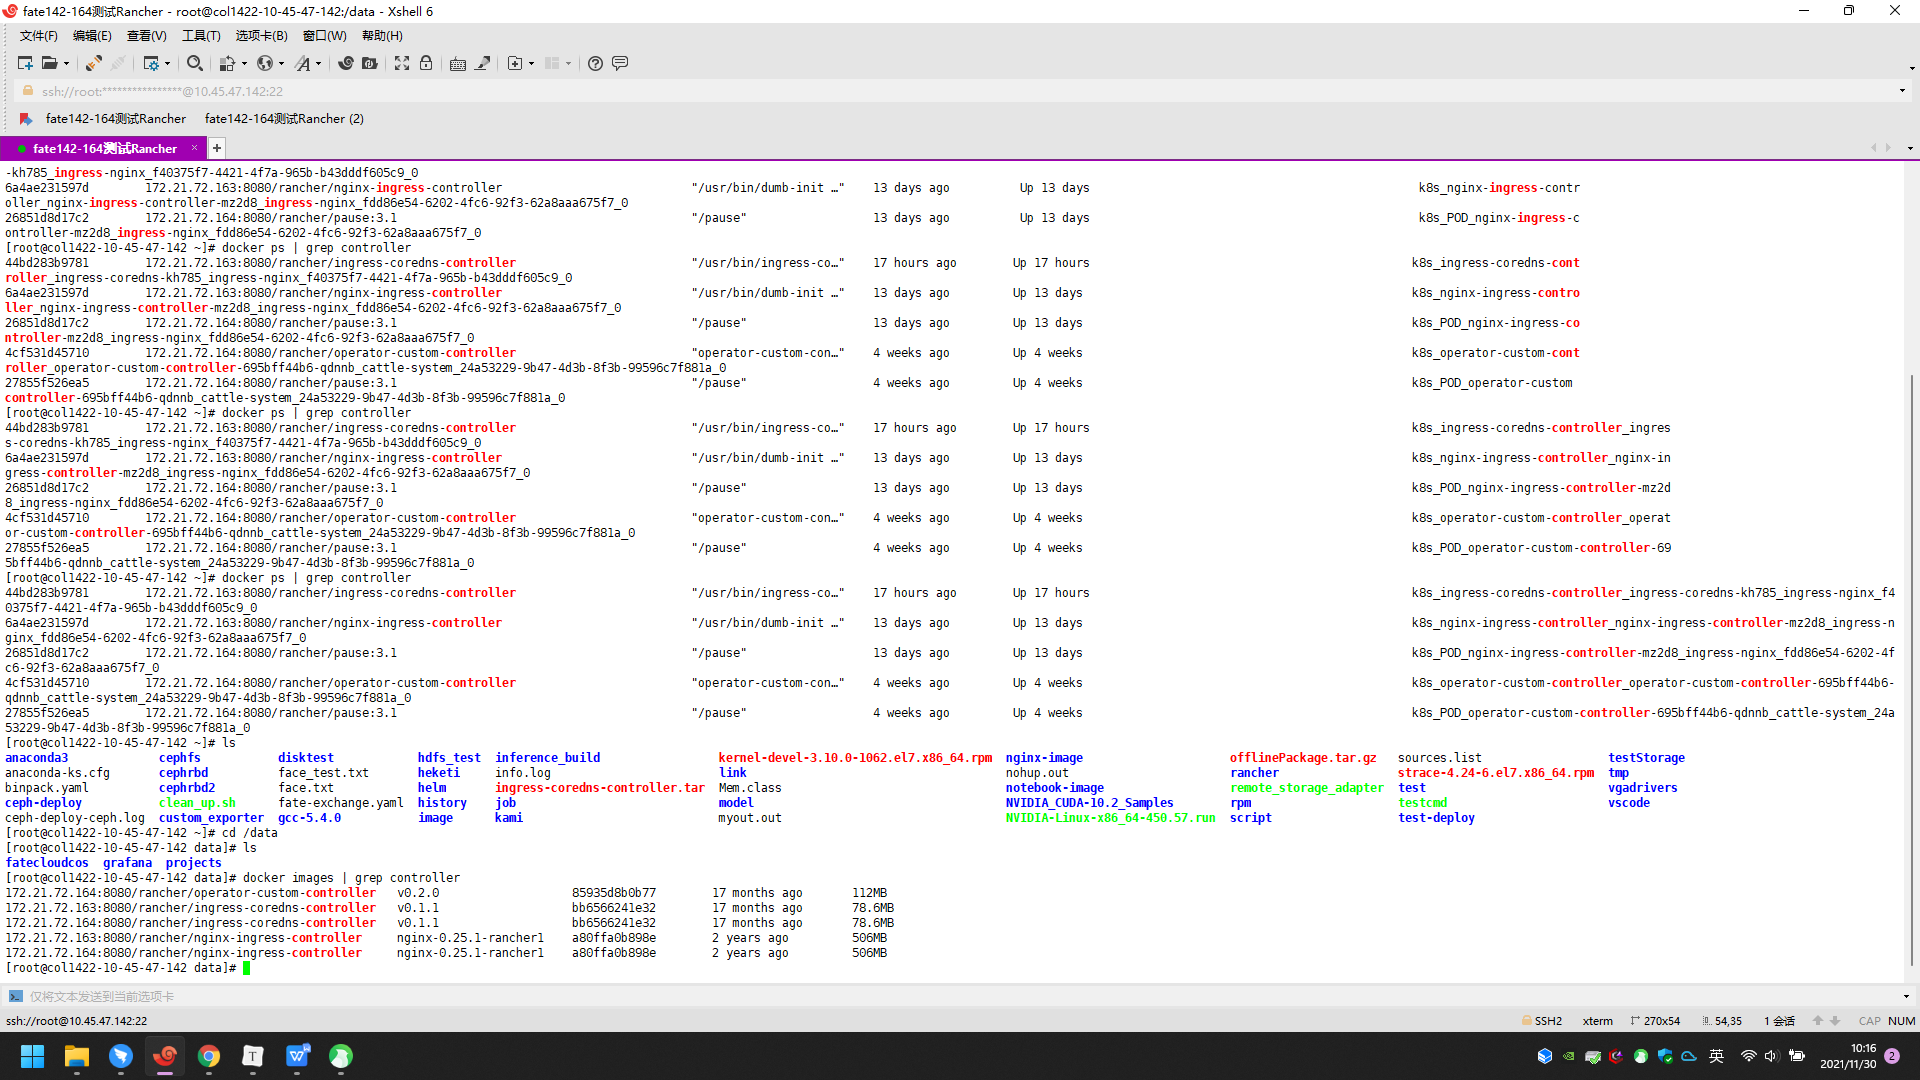The image size is (1920, 1080).
Task: Expand the Properties dropdown arrow
Action: (167, 63)
